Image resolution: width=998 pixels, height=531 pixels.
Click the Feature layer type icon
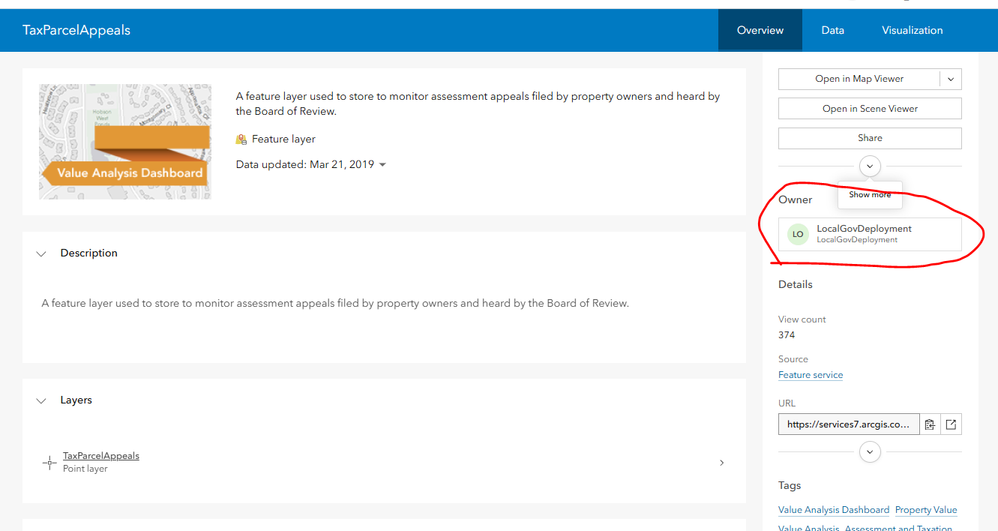coord(241,139)
